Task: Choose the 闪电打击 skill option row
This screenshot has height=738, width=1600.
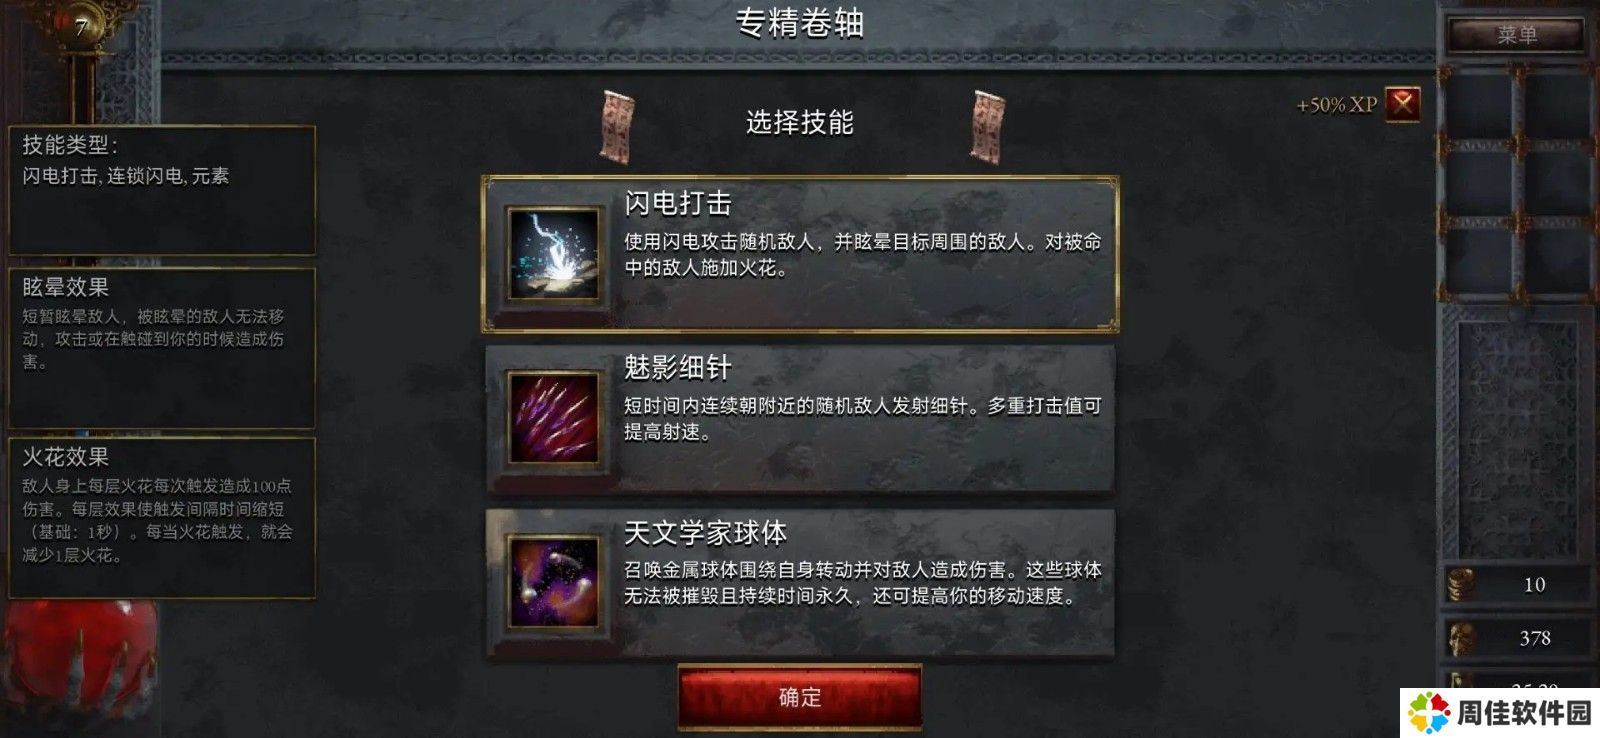Action: (800, 254)
